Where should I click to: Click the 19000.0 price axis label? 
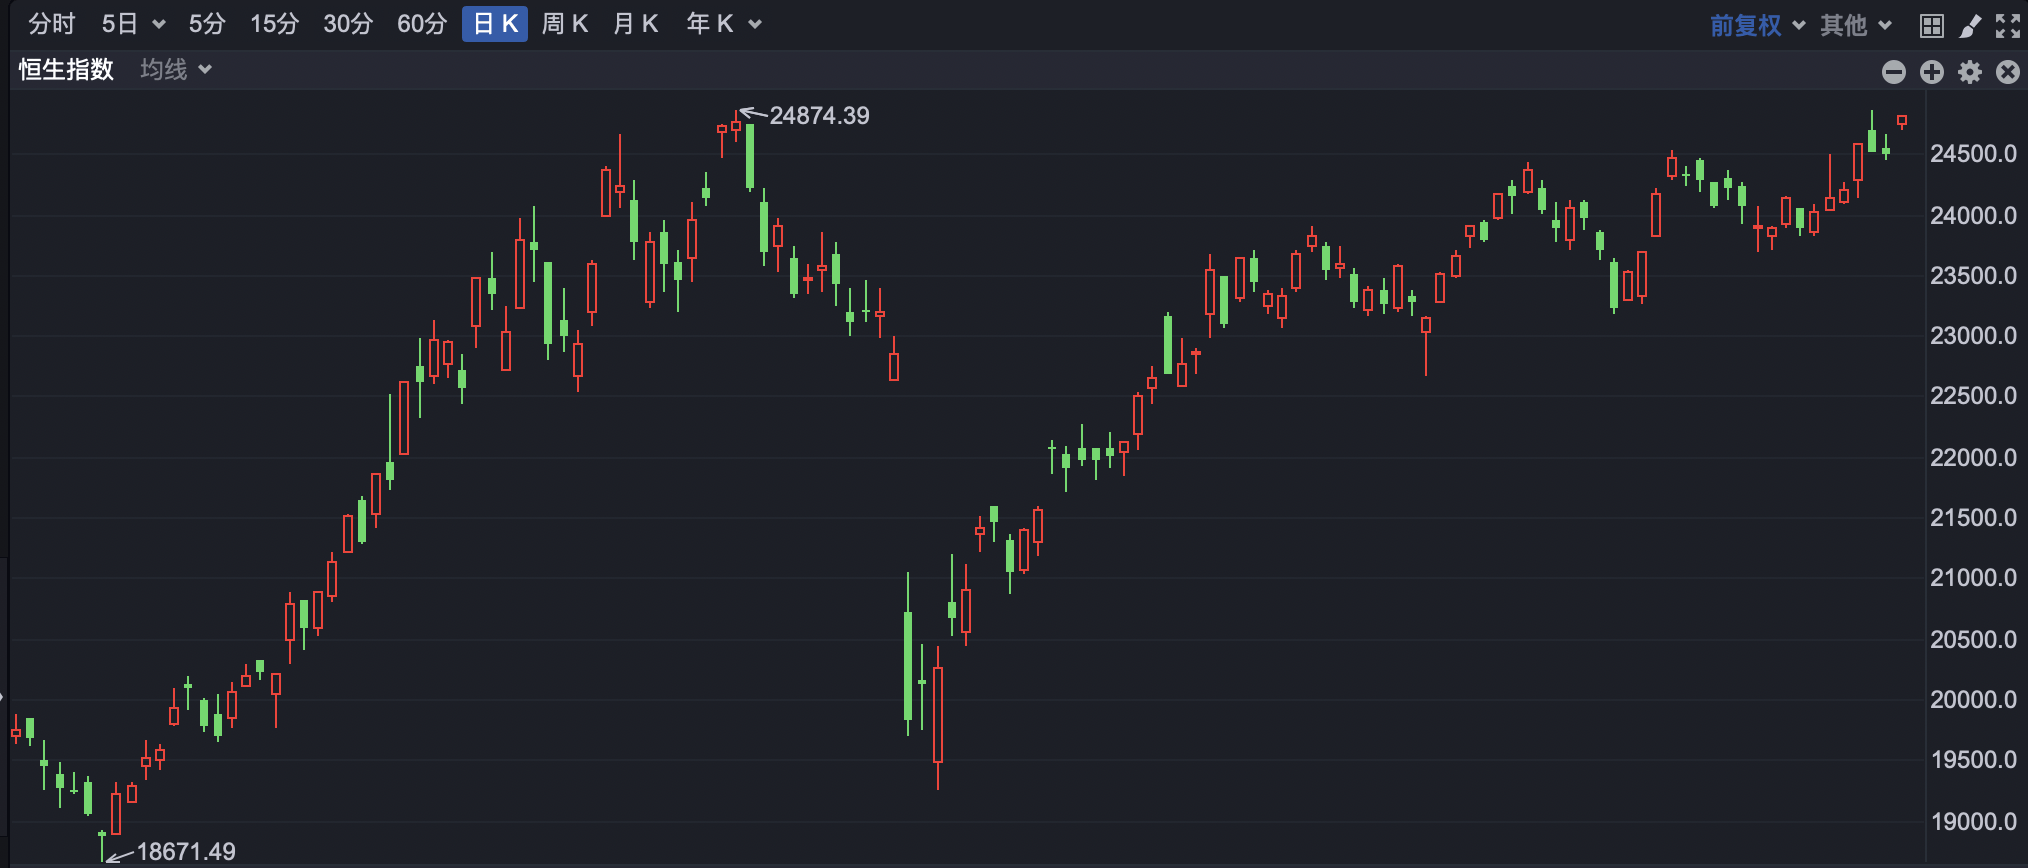pyautogui.click(x=1973, y=822)
